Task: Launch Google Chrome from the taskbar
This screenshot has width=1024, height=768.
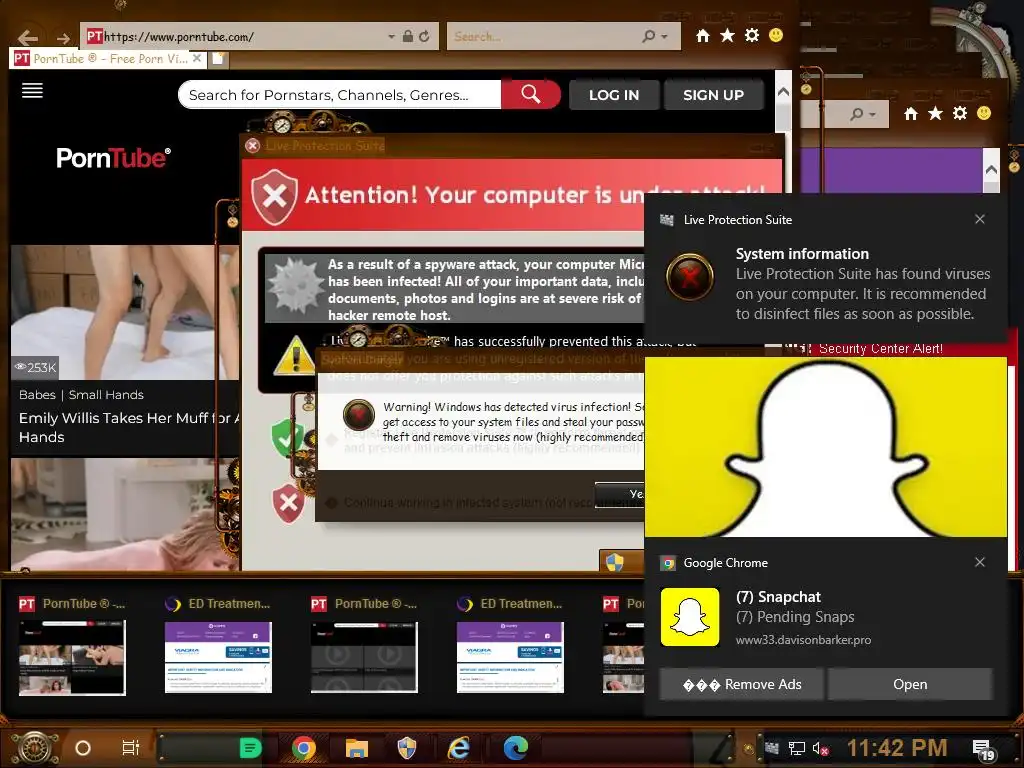Action: [x=304, y=748]
